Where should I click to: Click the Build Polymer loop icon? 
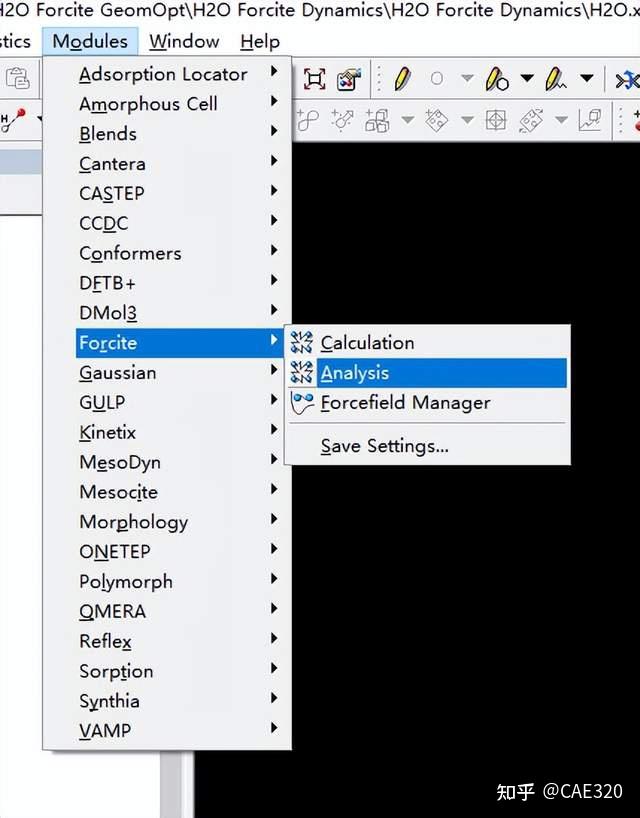(307, 121)
